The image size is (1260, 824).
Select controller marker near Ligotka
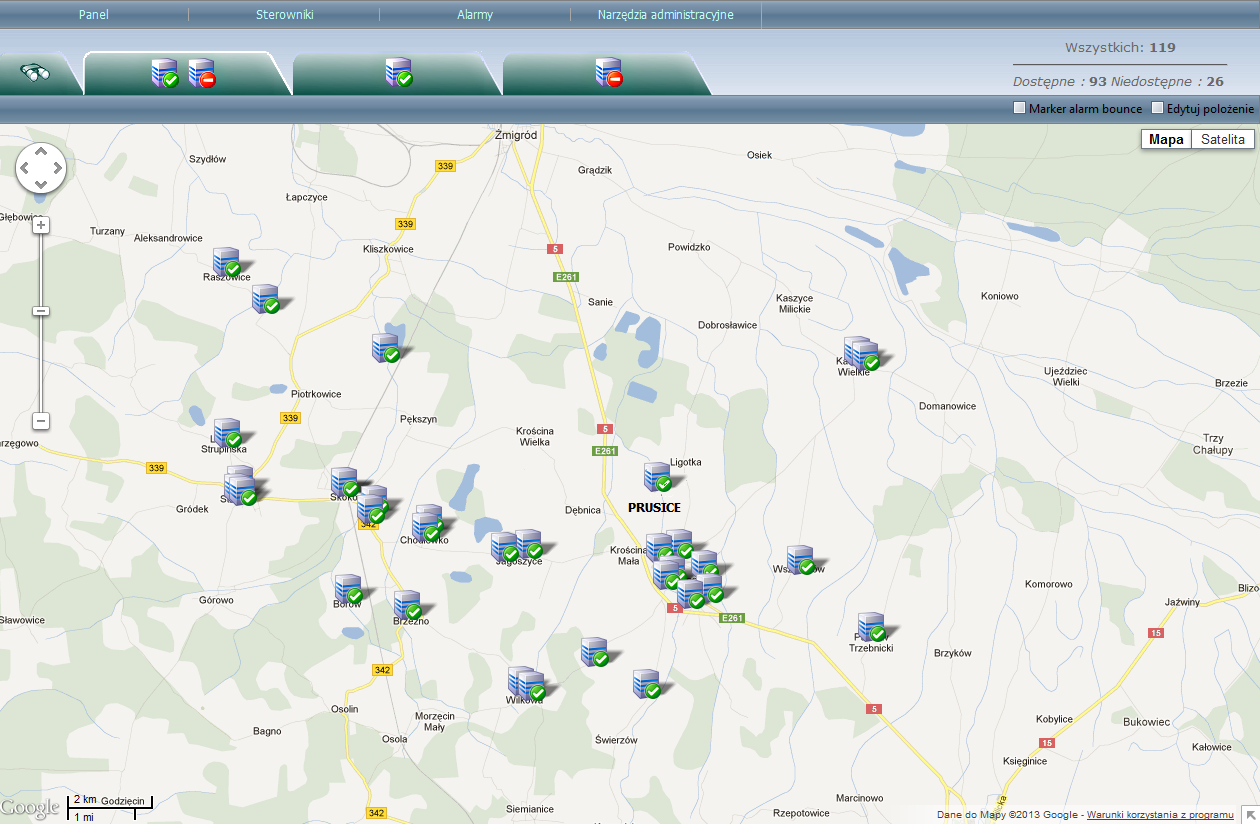pos(658,478)
